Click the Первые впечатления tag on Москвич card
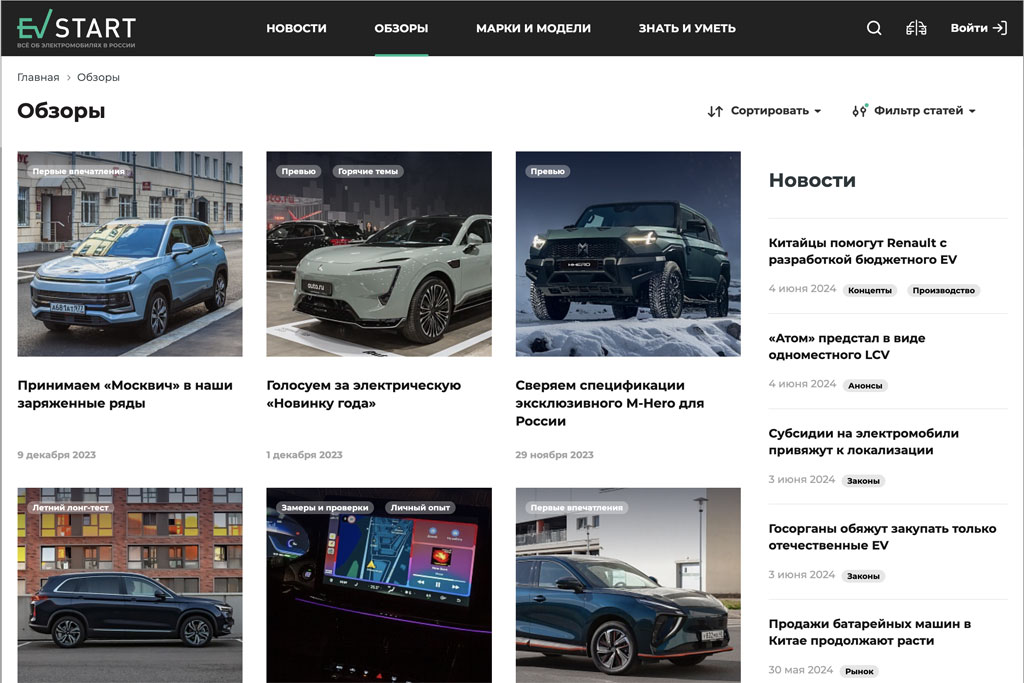Screen dimensions: 1024x683 coord(78,171)
